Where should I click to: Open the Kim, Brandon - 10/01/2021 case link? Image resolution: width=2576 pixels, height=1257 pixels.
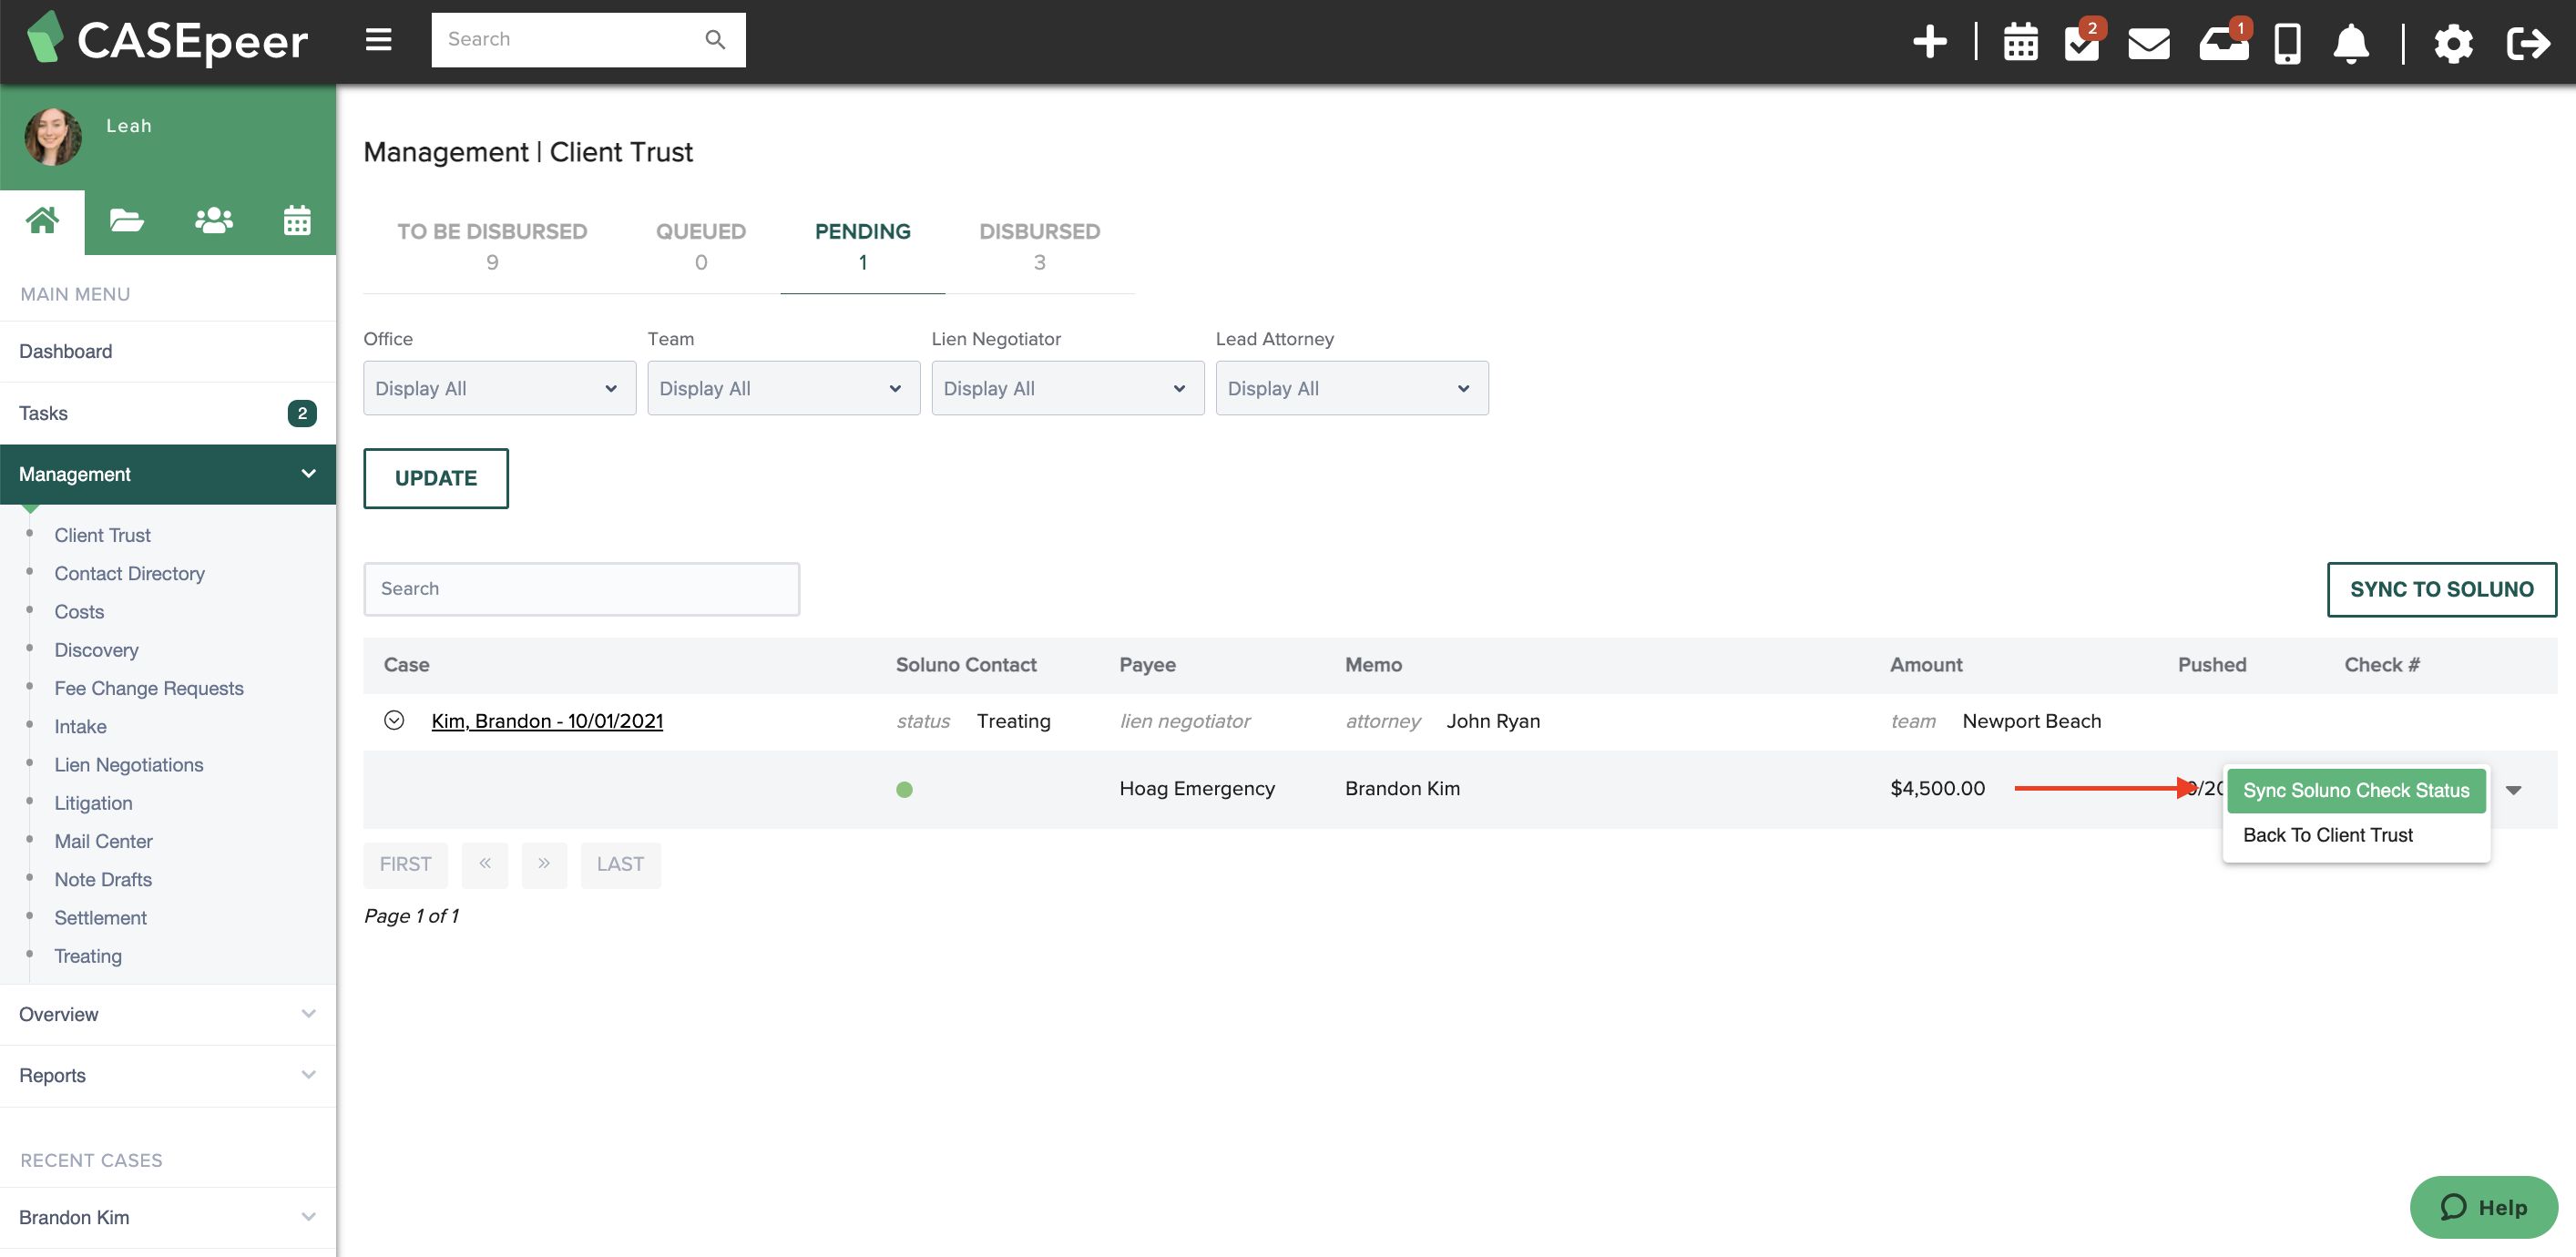coord(547,721)
